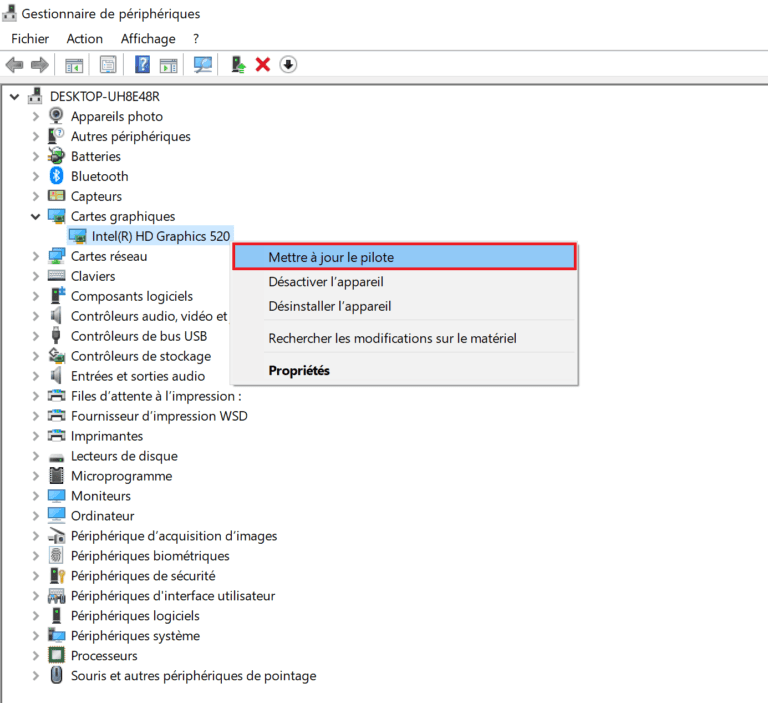Viewport: 768px width, 703px height.
Task: Expand the Périphériques système category
Action: (x=35, y=635)
